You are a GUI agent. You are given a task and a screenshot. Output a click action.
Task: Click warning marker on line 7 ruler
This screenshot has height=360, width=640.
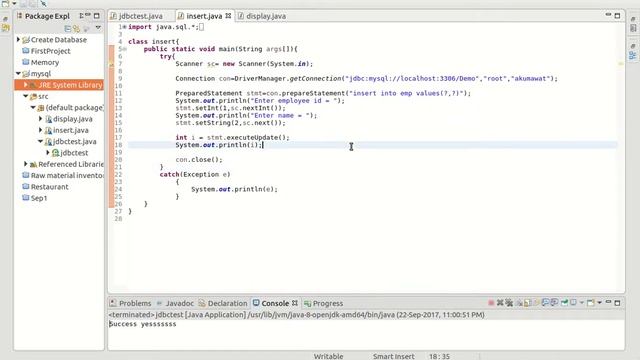(x=111, y=64)
